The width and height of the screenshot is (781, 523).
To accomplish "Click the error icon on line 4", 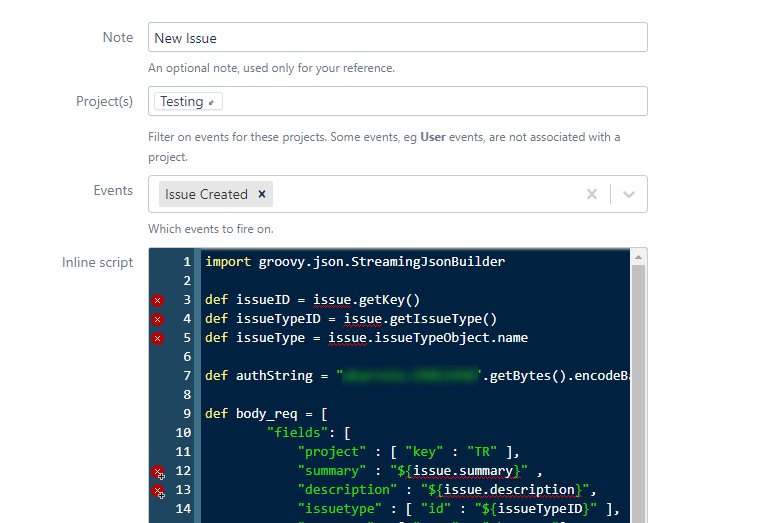I will tap(157, 319).
